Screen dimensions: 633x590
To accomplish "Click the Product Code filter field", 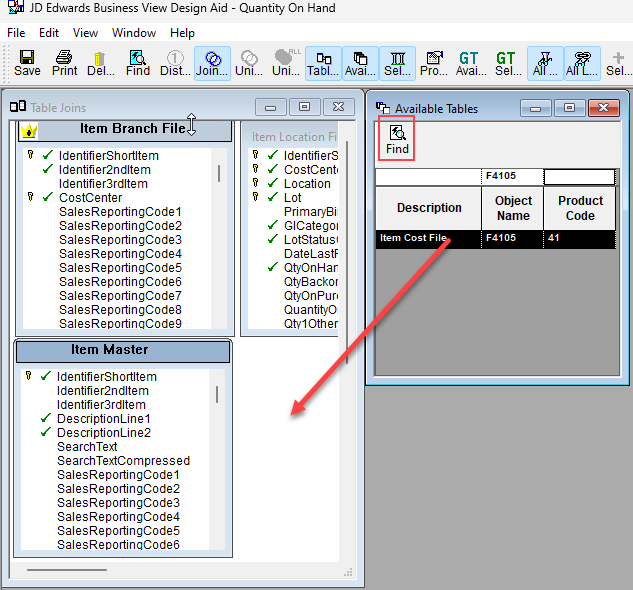I will [x=579, y=176].
